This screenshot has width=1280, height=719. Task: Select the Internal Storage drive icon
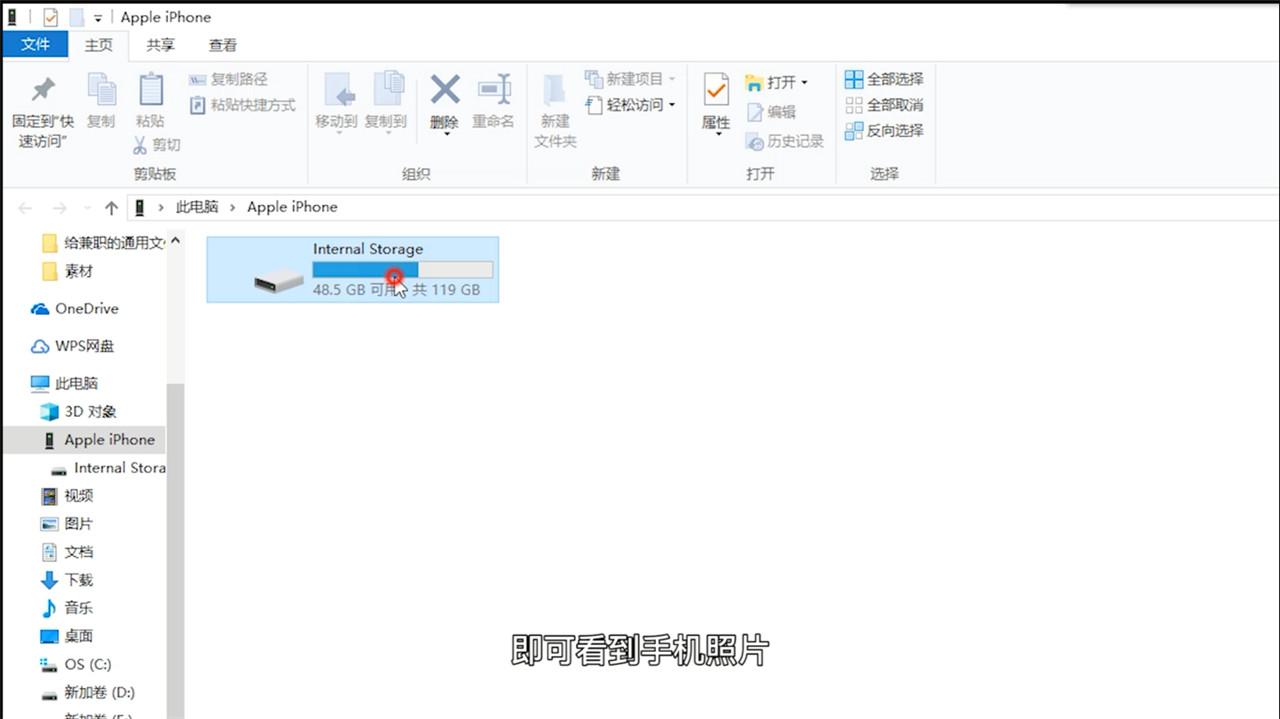[279, 280]
